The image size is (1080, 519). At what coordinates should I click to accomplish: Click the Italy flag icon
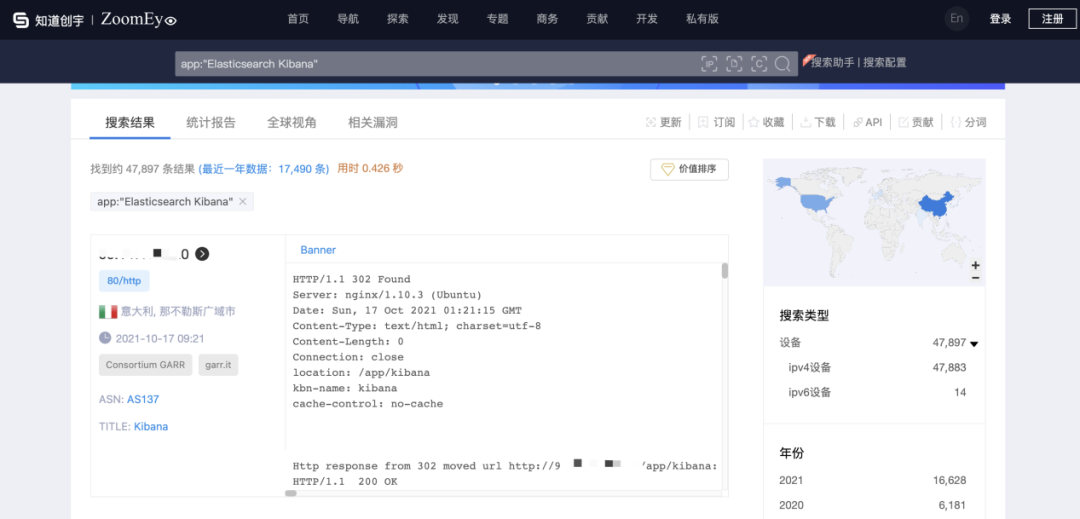point(107,312)
